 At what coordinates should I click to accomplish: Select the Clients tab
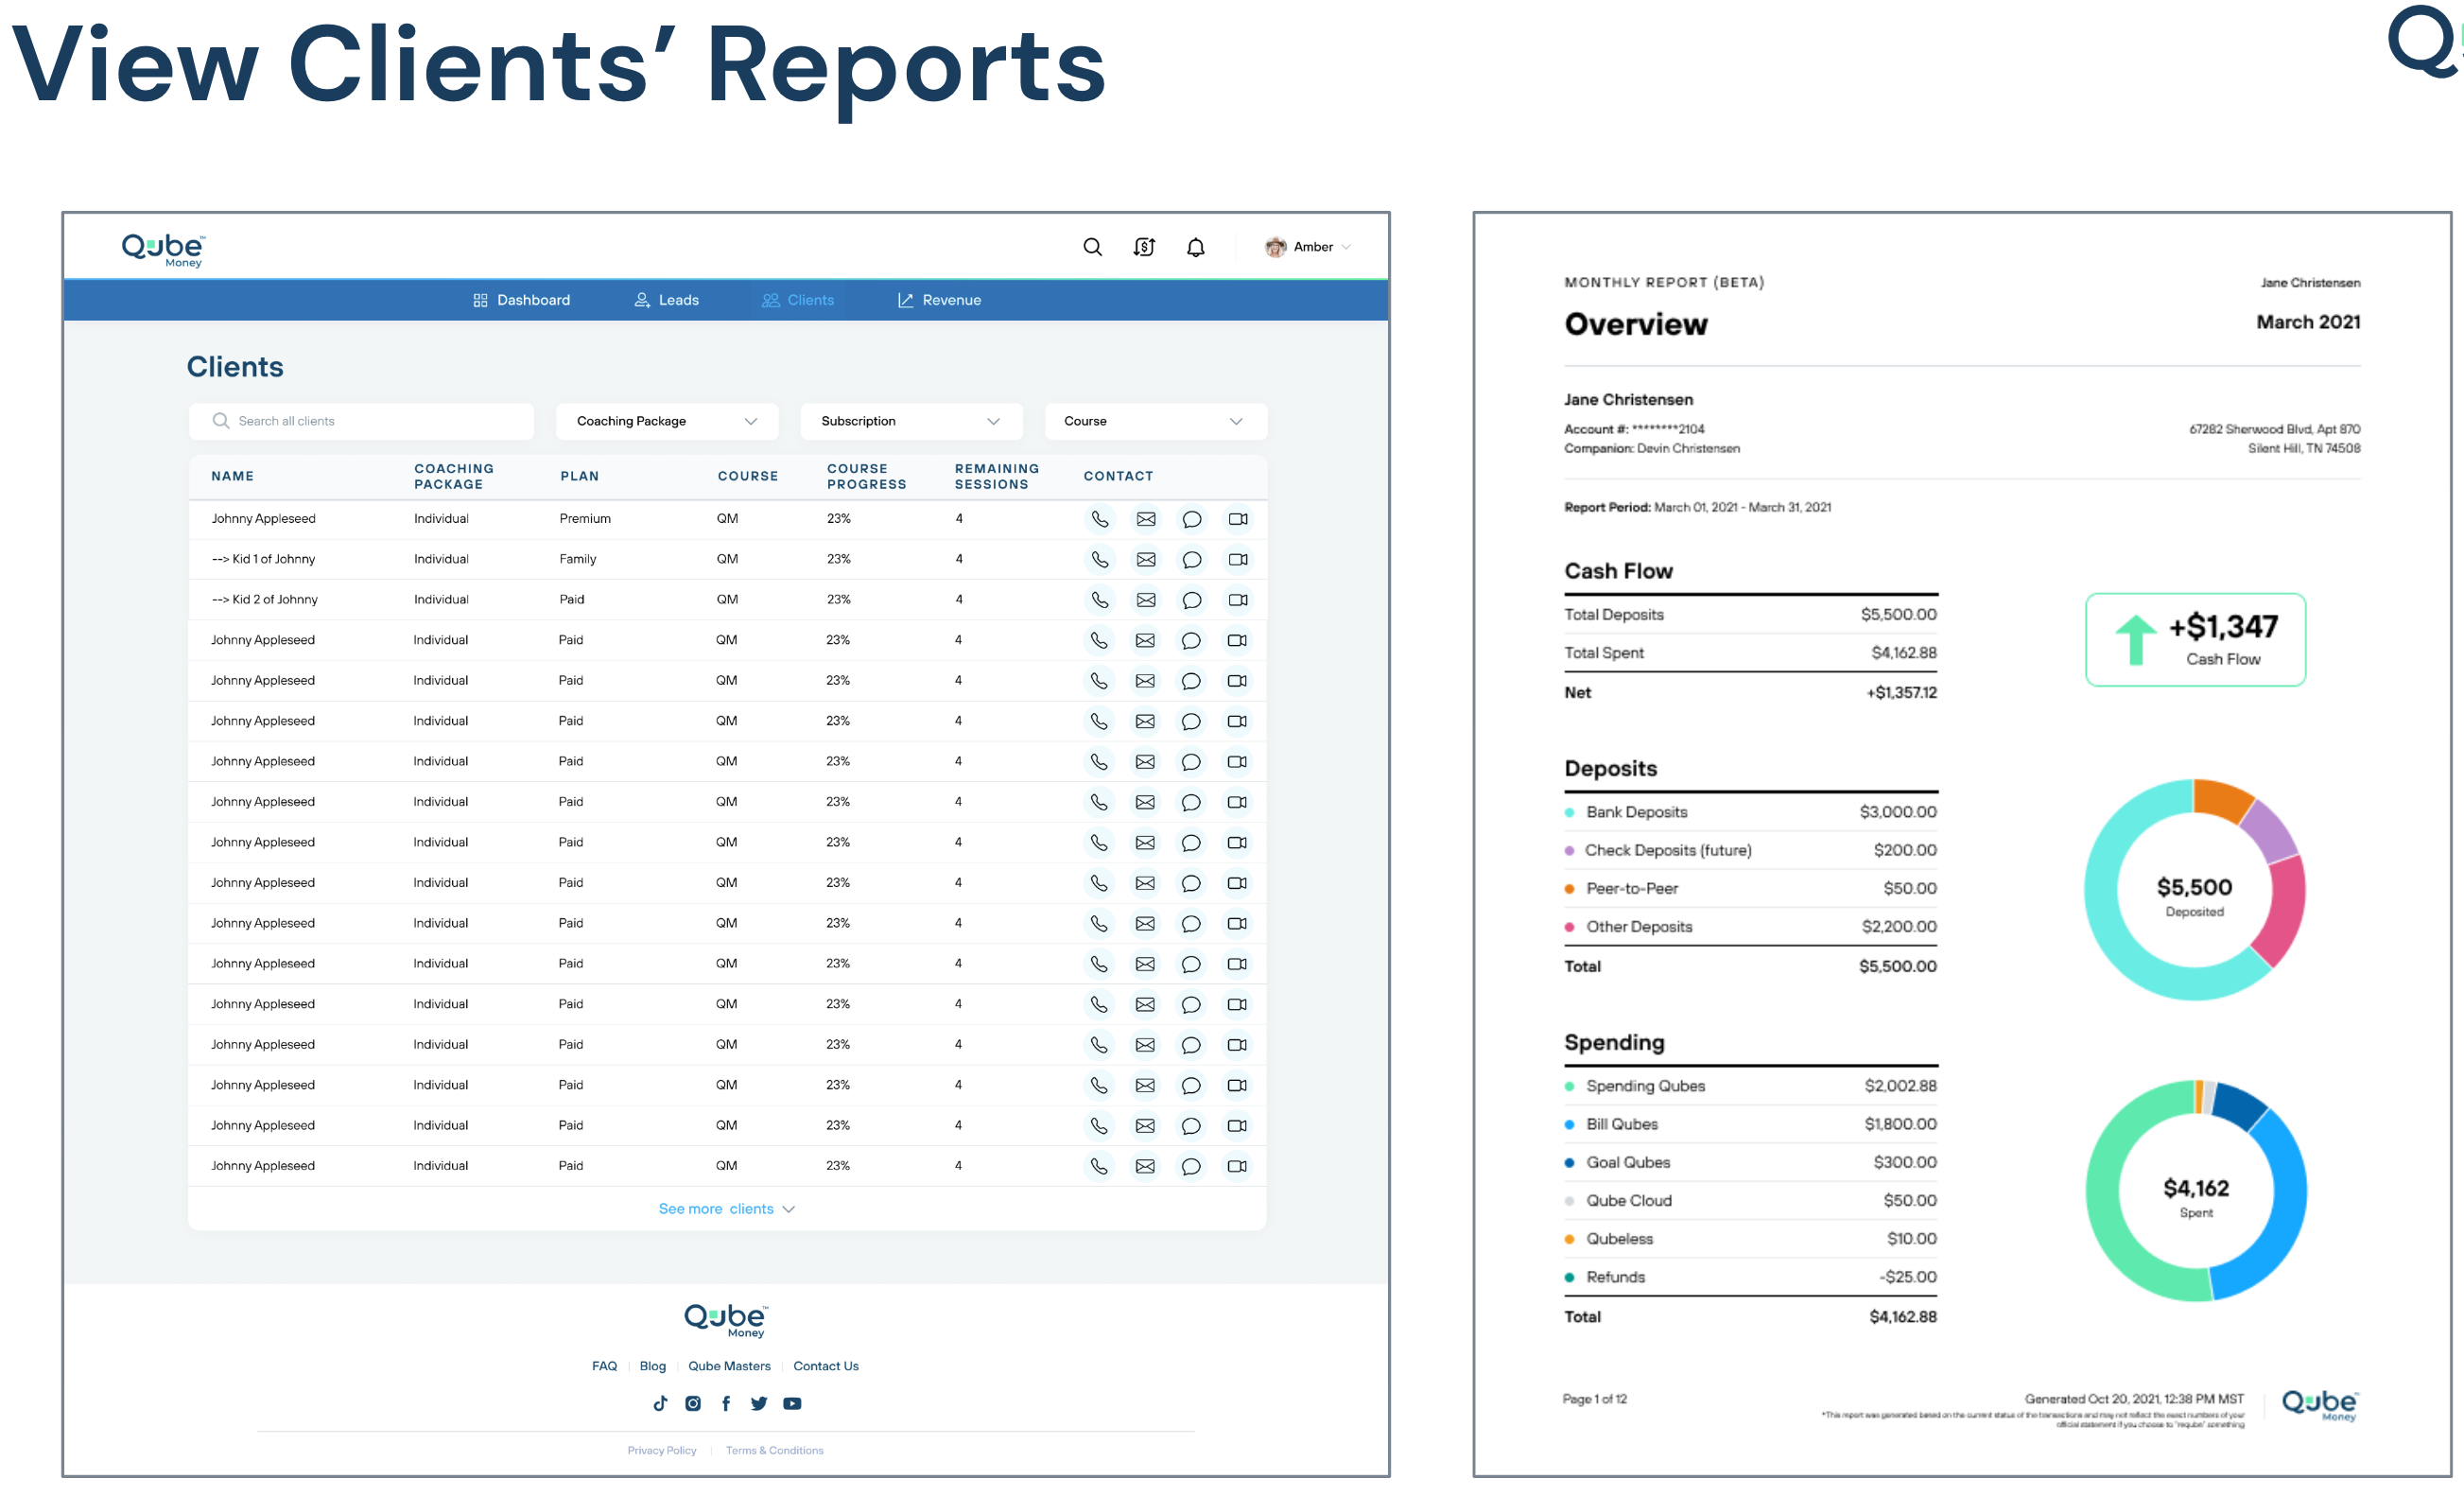coord(797,300)
